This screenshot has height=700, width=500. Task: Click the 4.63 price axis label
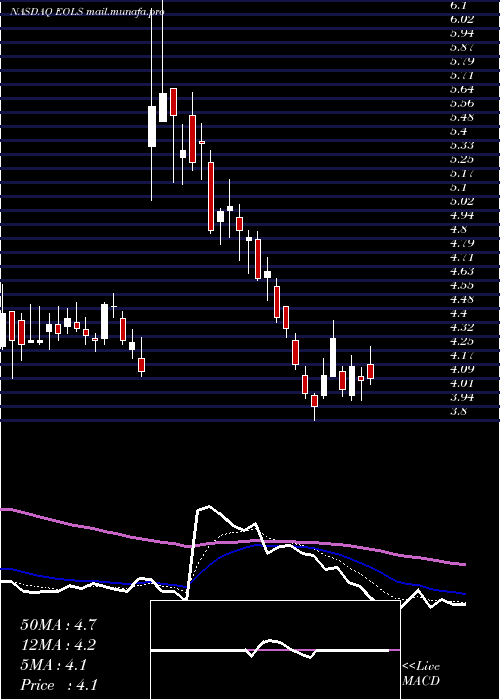[462, 271]
